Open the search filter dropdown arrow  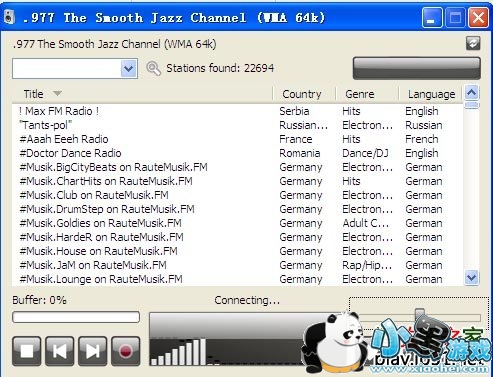click(129, 69)
